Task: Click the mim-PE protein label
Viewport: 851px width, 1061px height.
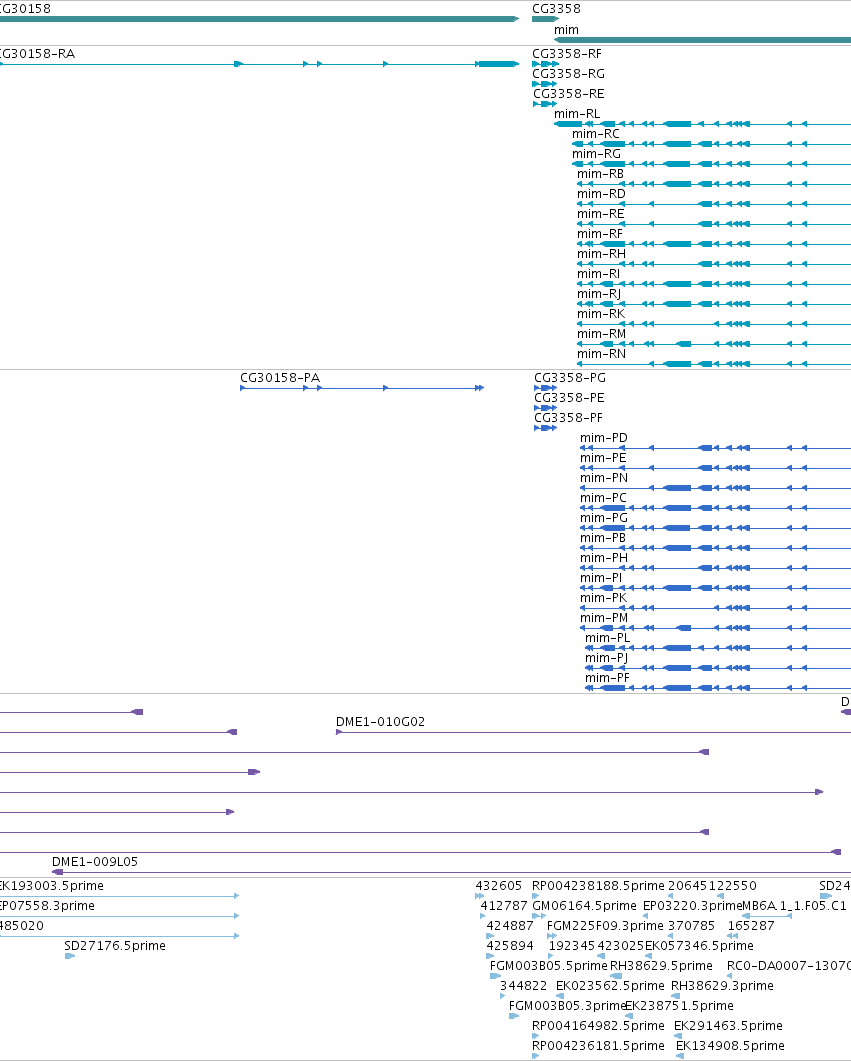Action: click(x=603, y=458)
